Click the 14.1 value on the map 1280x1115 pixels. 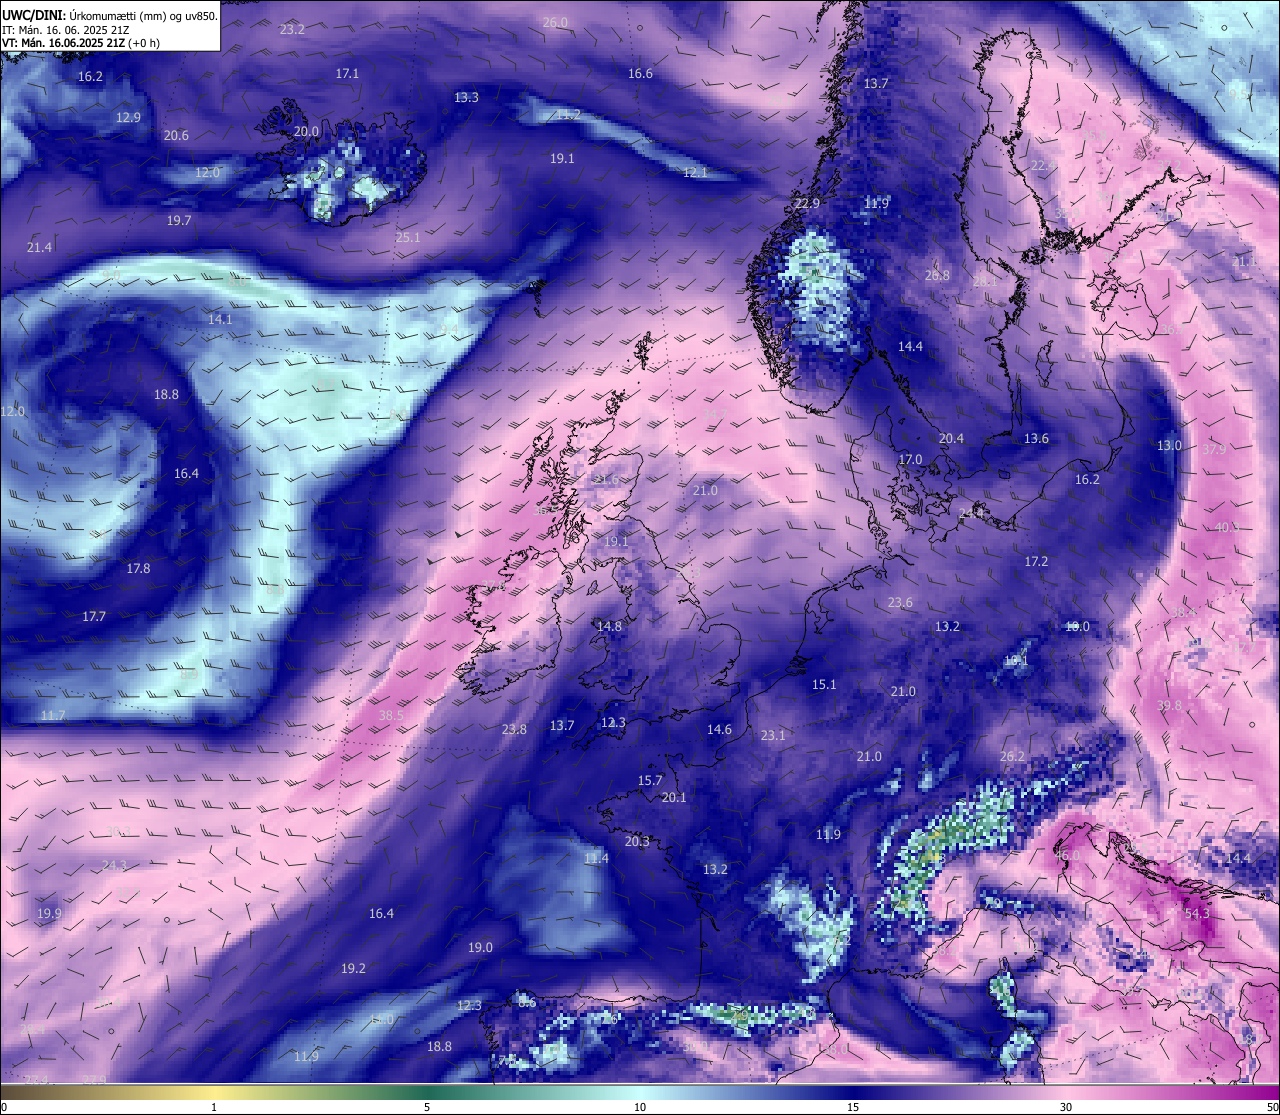(x=220, y=319)
